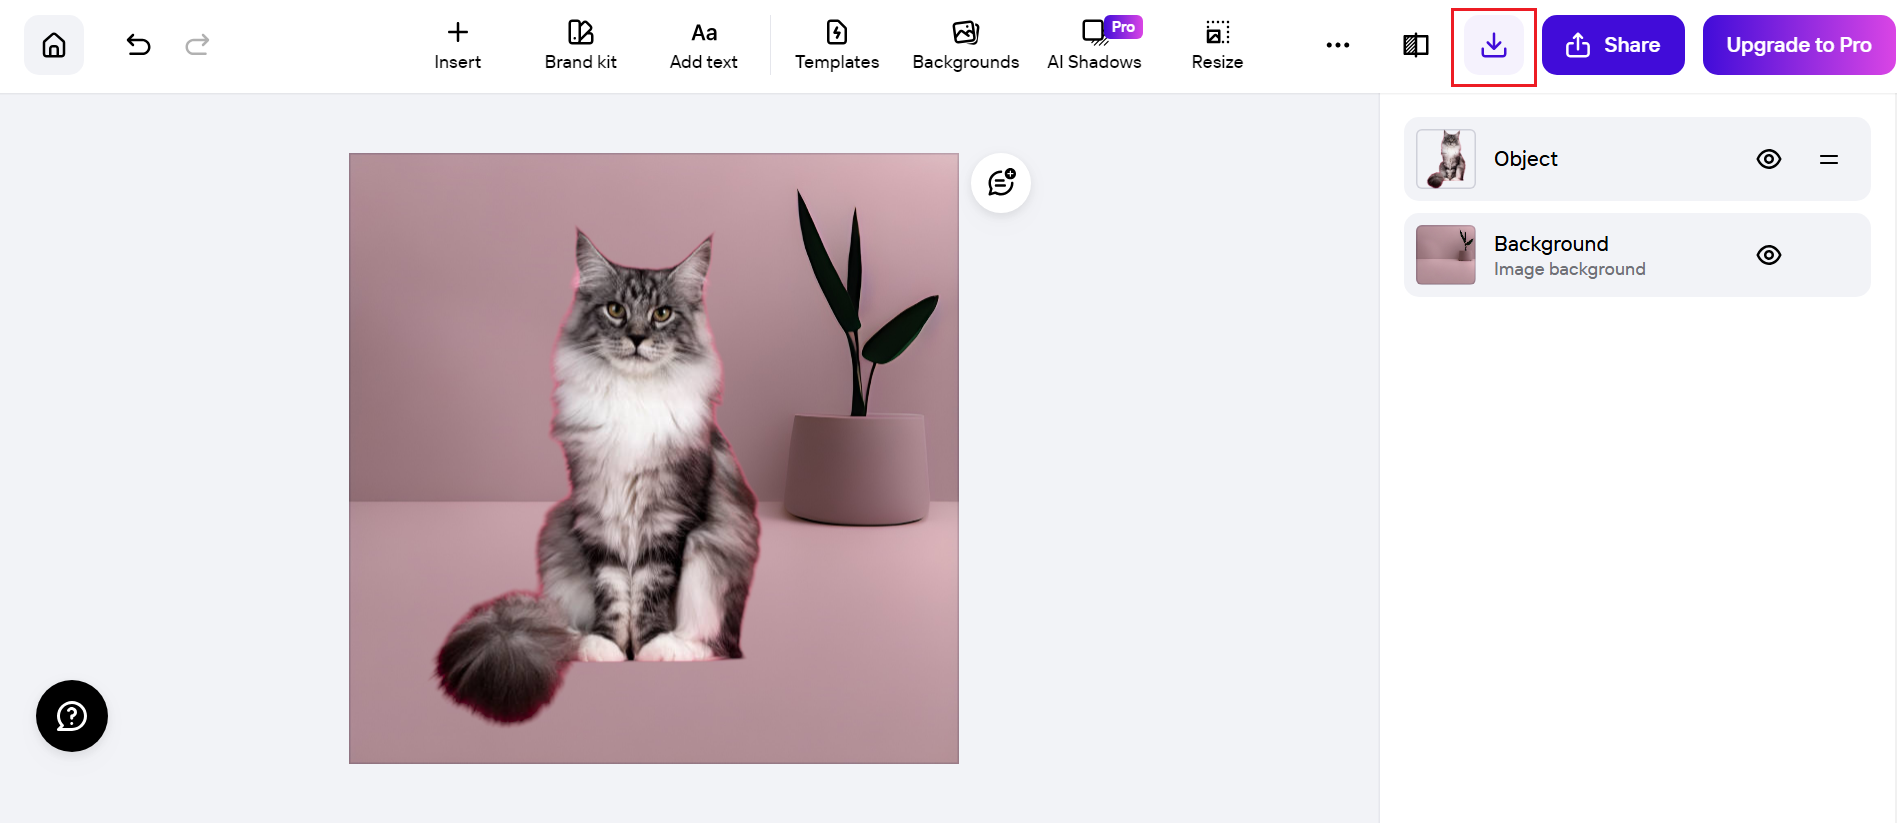This screenshot has height=823, width=1897.
Task: Apply AI Shadows to the image
Action: coord(1094,46)
